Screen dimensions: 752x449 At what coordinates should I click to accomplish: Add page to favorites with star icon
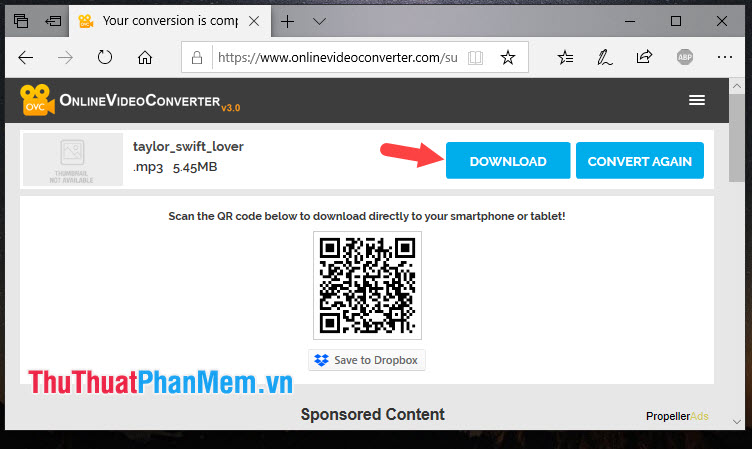(507, 58)
